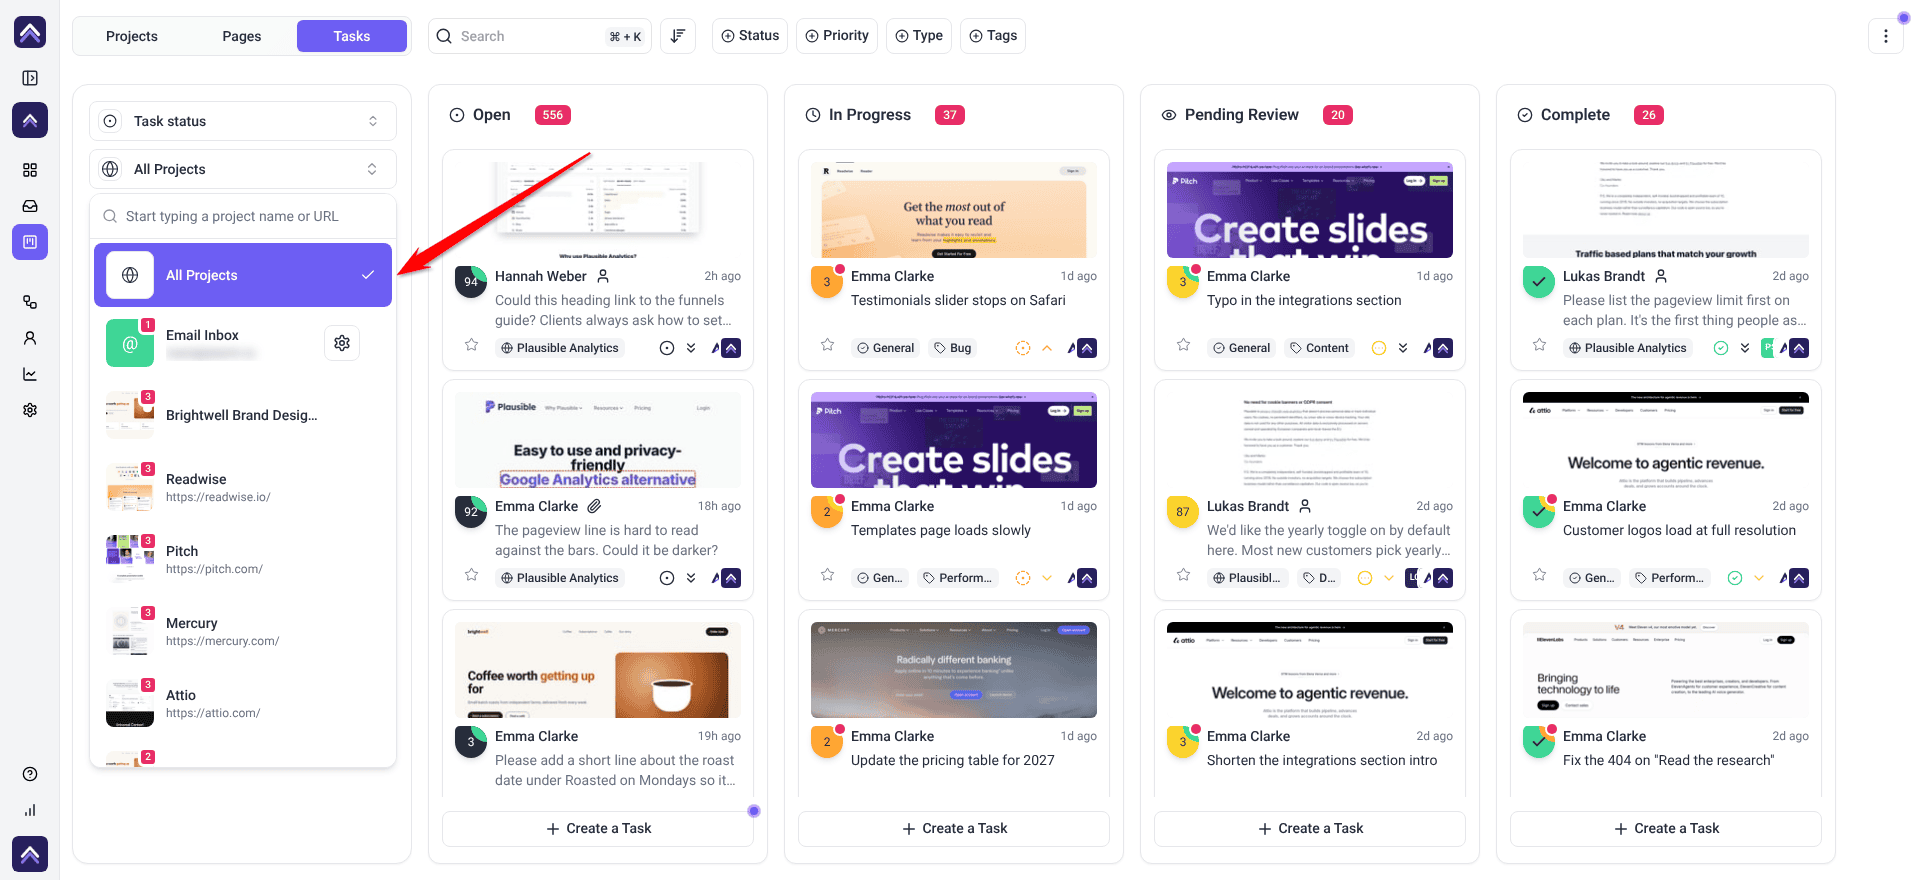Create a Task in the Open column
1920x880 pixels.
598,828
